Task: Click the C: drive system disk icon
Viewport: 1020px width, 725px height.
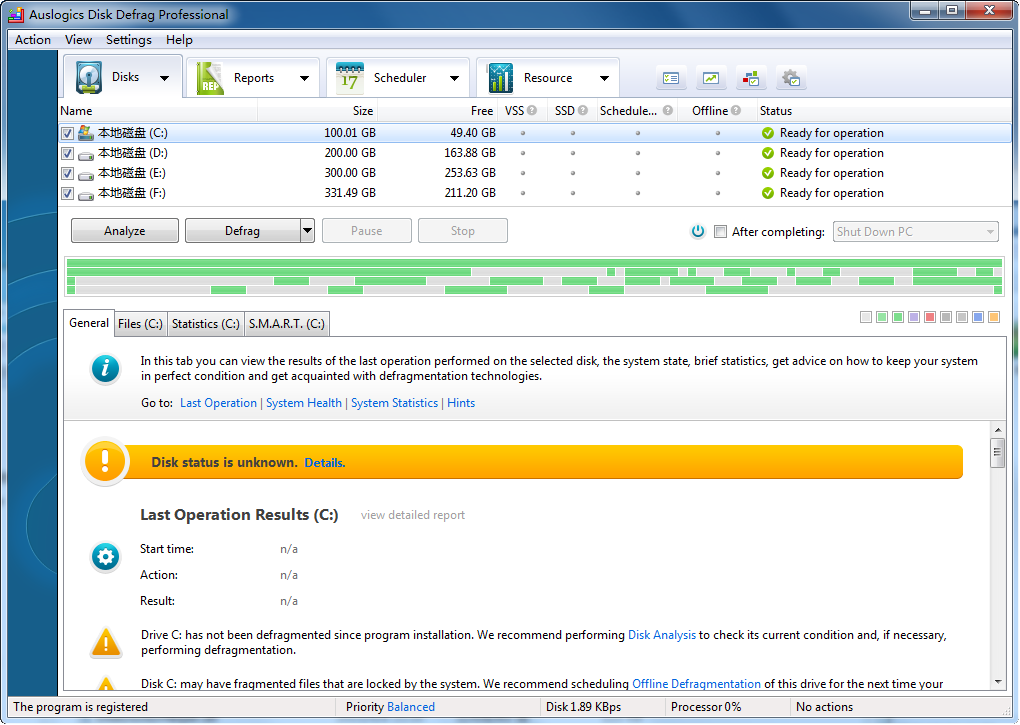Action: 86,133
